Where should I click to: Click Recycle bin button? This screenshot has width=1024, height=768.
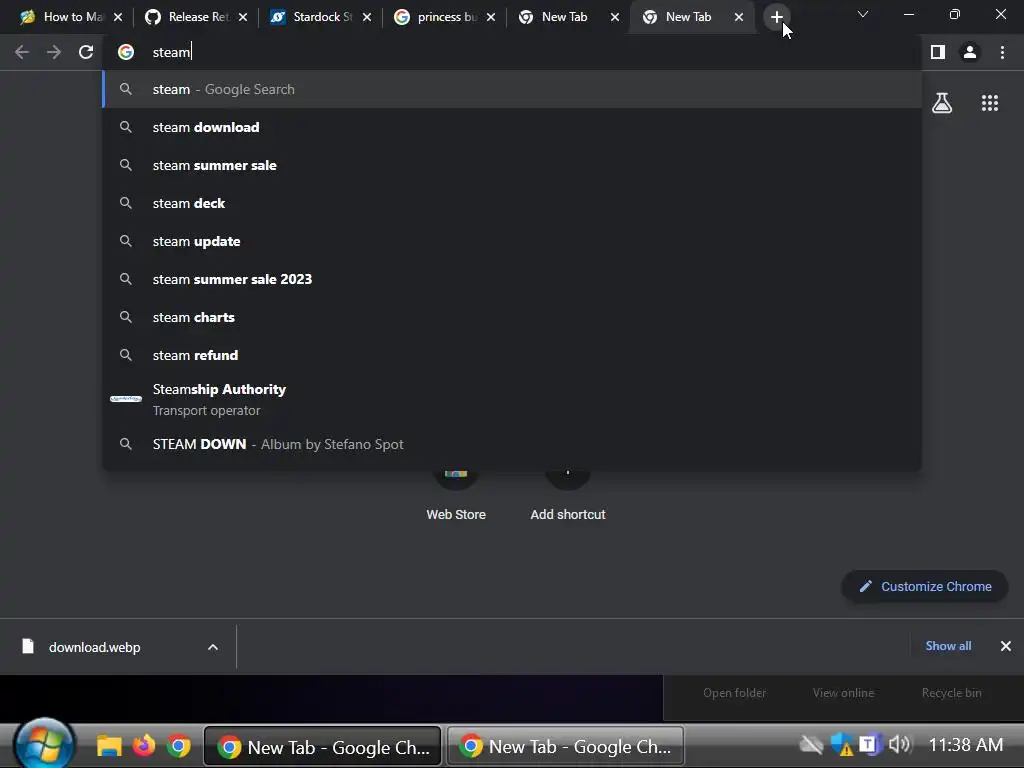(x=952, y=693)
